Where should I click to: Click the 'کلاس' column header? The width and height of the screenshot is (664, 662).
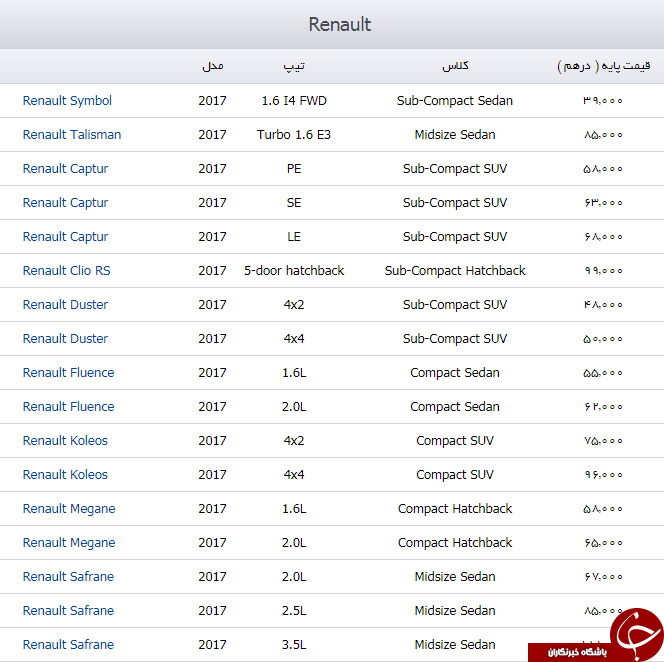(455, 66)
